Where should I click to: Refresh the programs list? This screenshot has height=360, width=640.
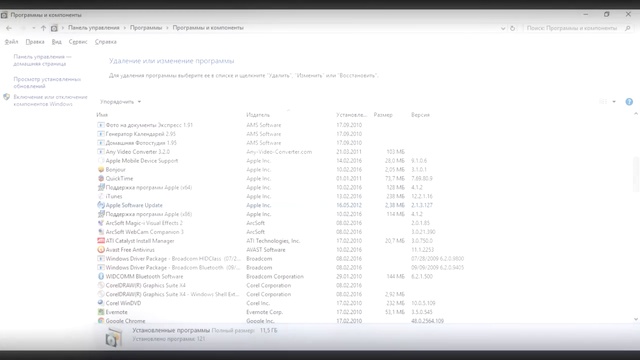pos(513,28)
